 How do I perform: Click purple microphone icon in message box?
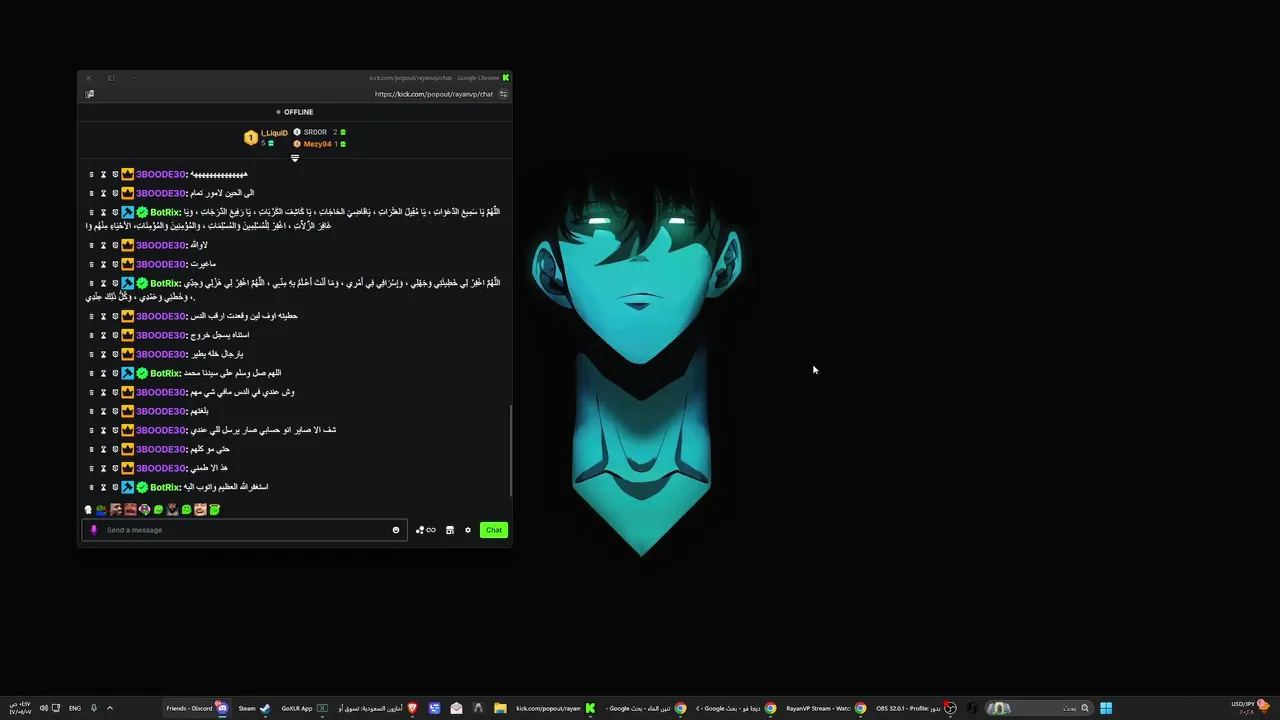(94, 530)
